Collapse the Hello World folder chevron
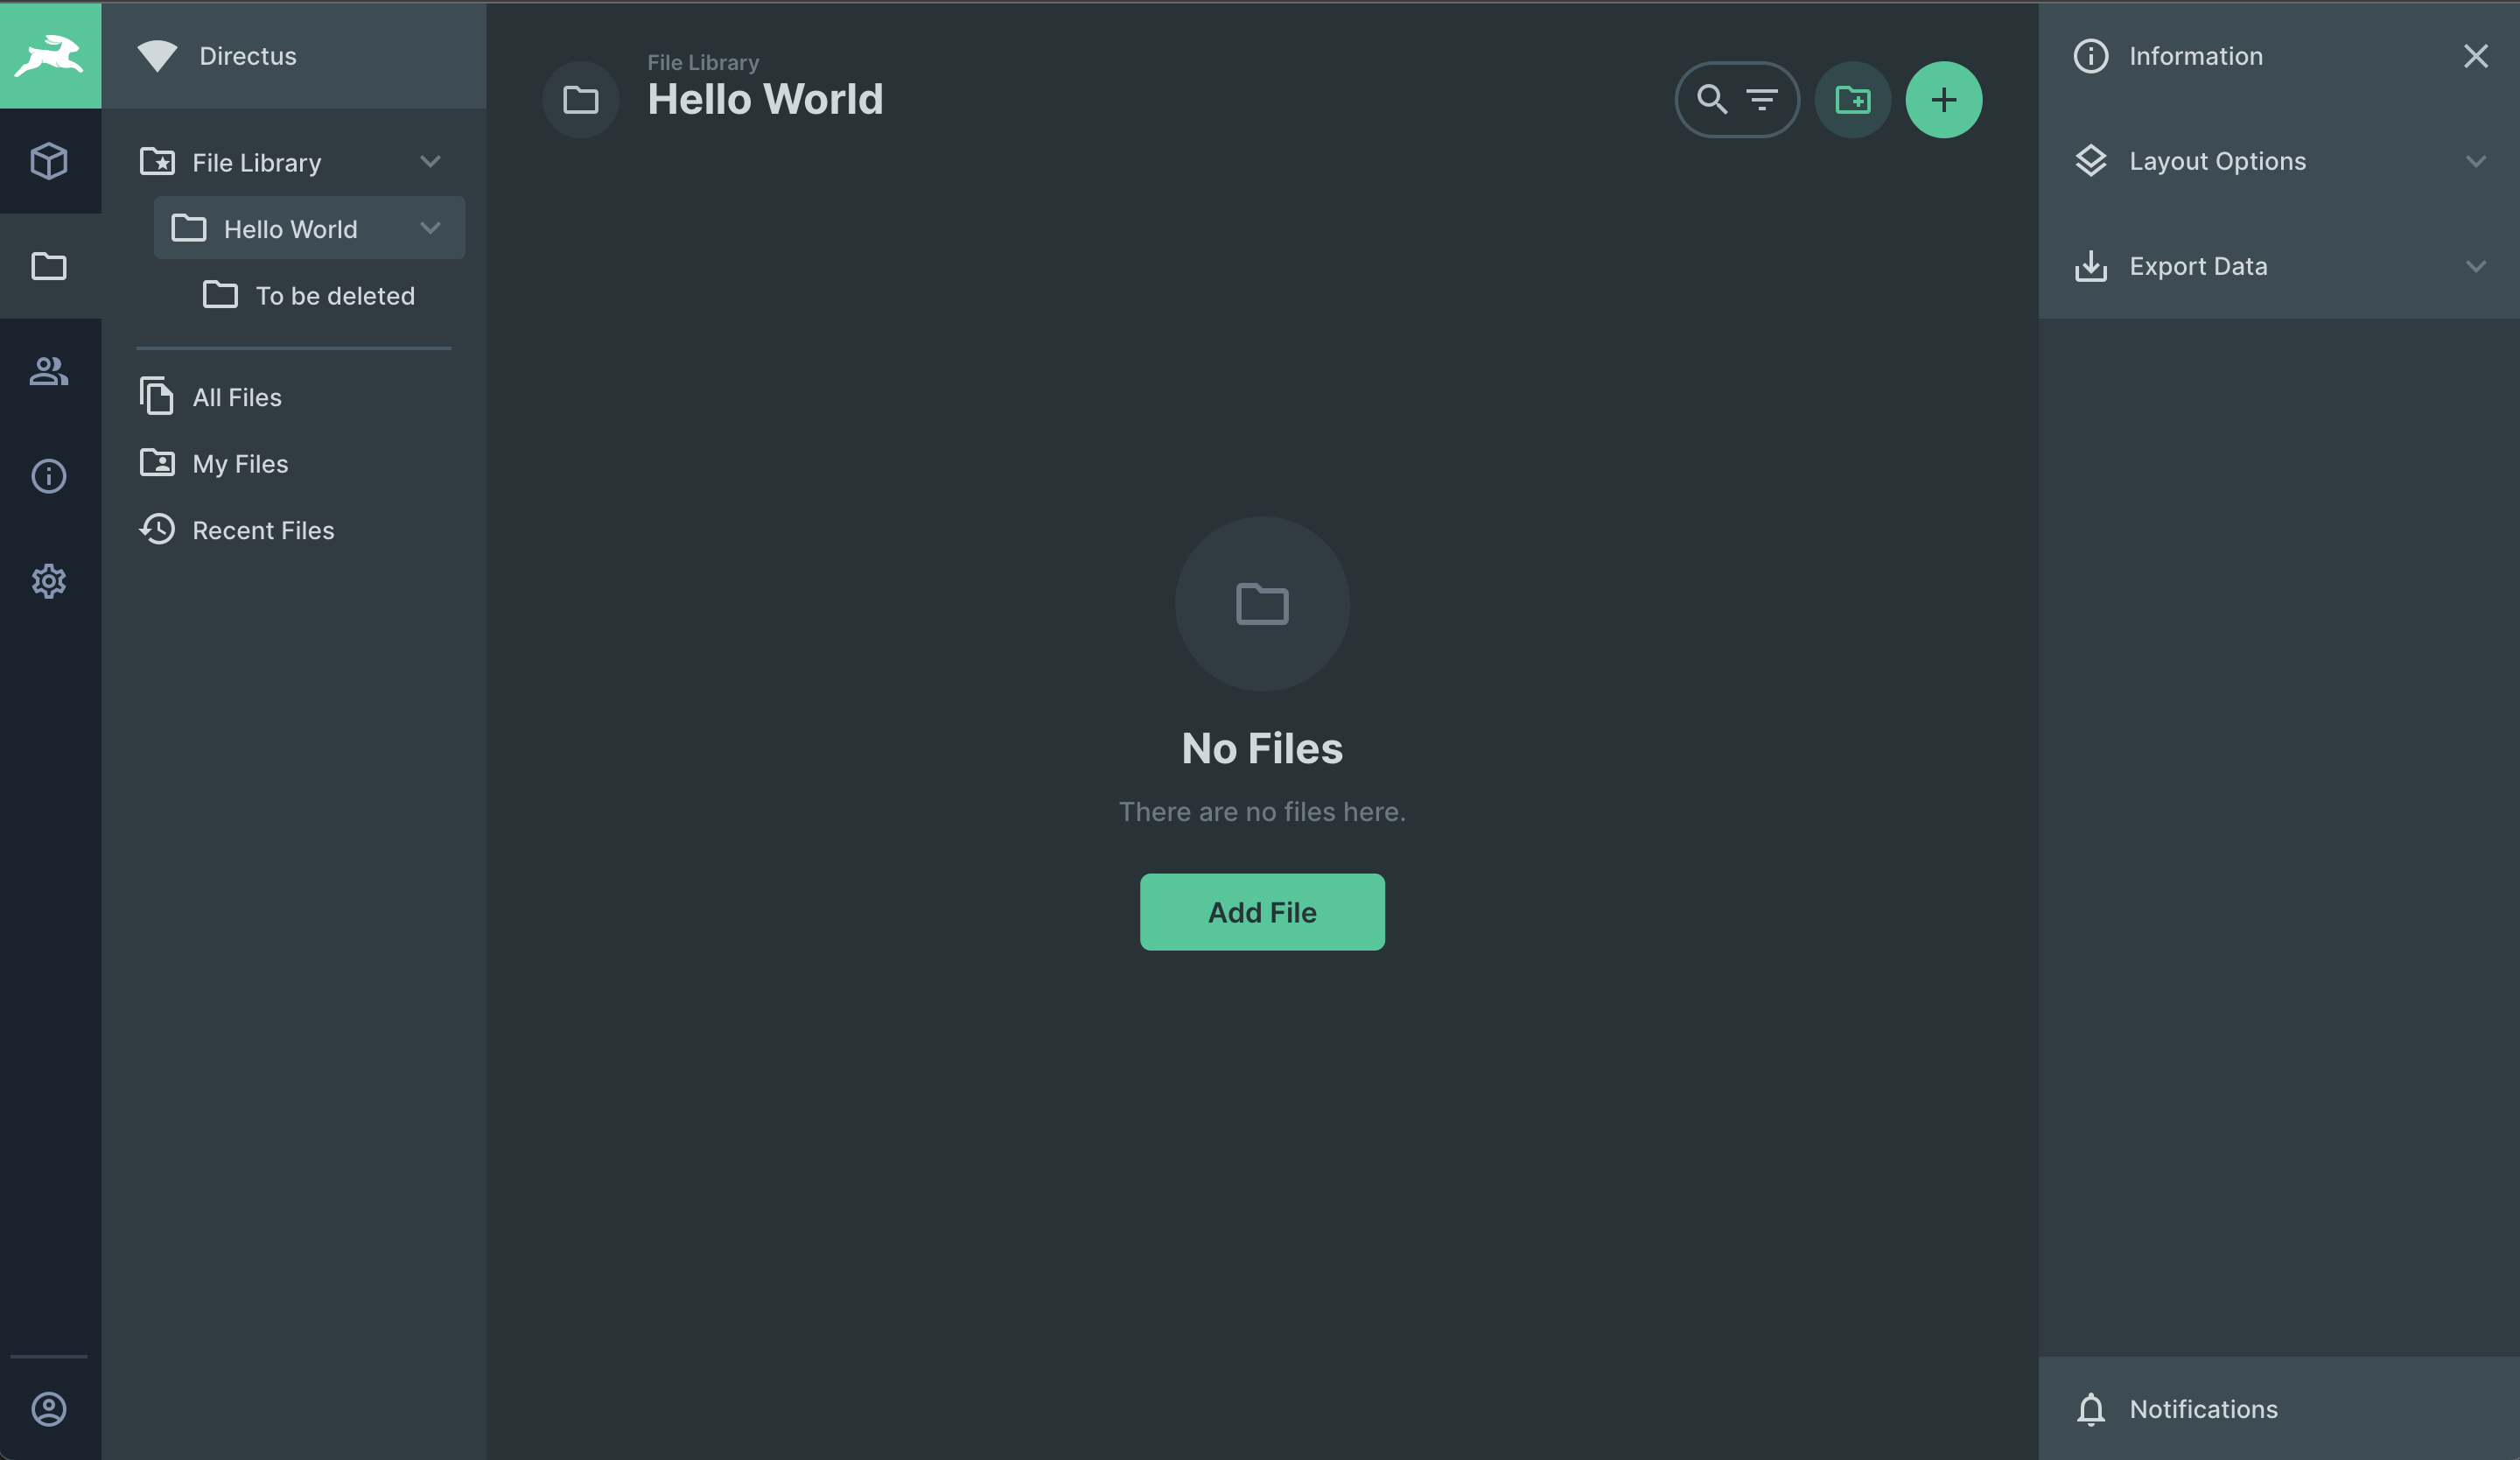The height and width of the screenshot is (1460, 2520). click(430, 228)
